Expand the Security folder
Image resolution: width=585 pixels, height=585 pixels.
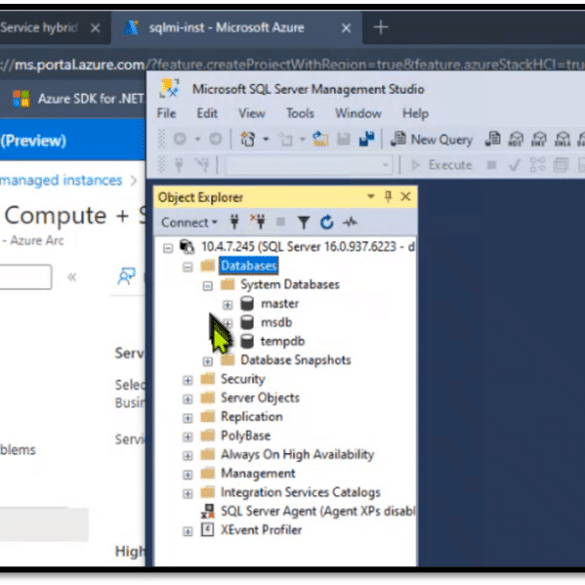(x=188, y=380)
